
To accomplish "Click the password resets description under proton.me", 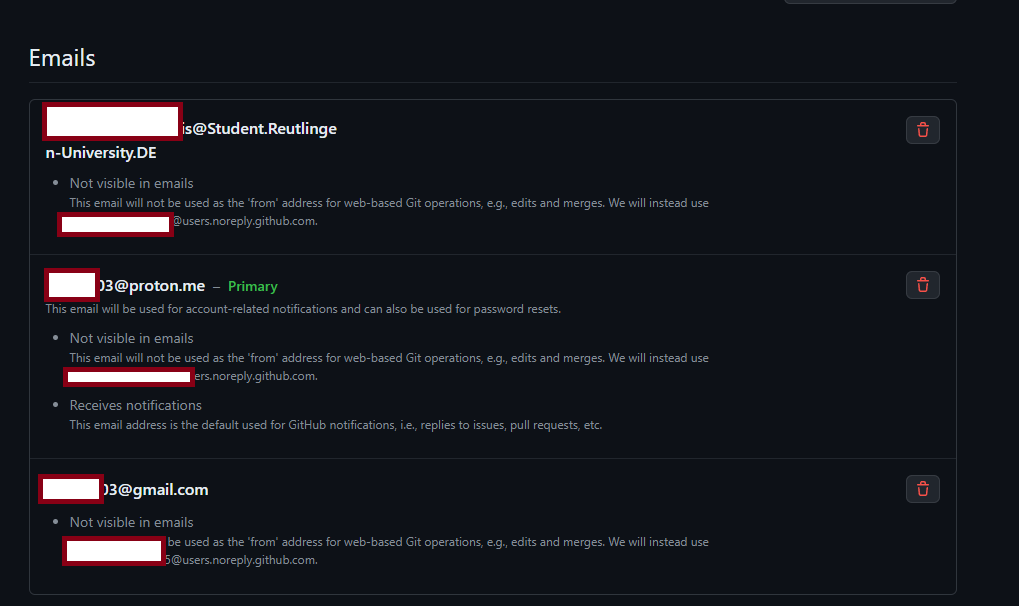I will pos(303,309).
